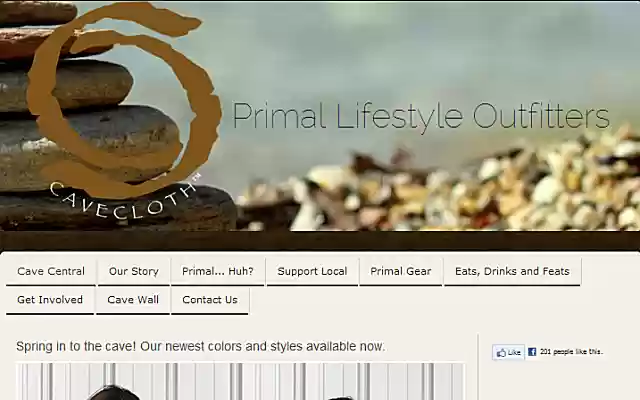640x400 pixels.
Task: Go to the Cave Wall page
Action: (133, 300)
